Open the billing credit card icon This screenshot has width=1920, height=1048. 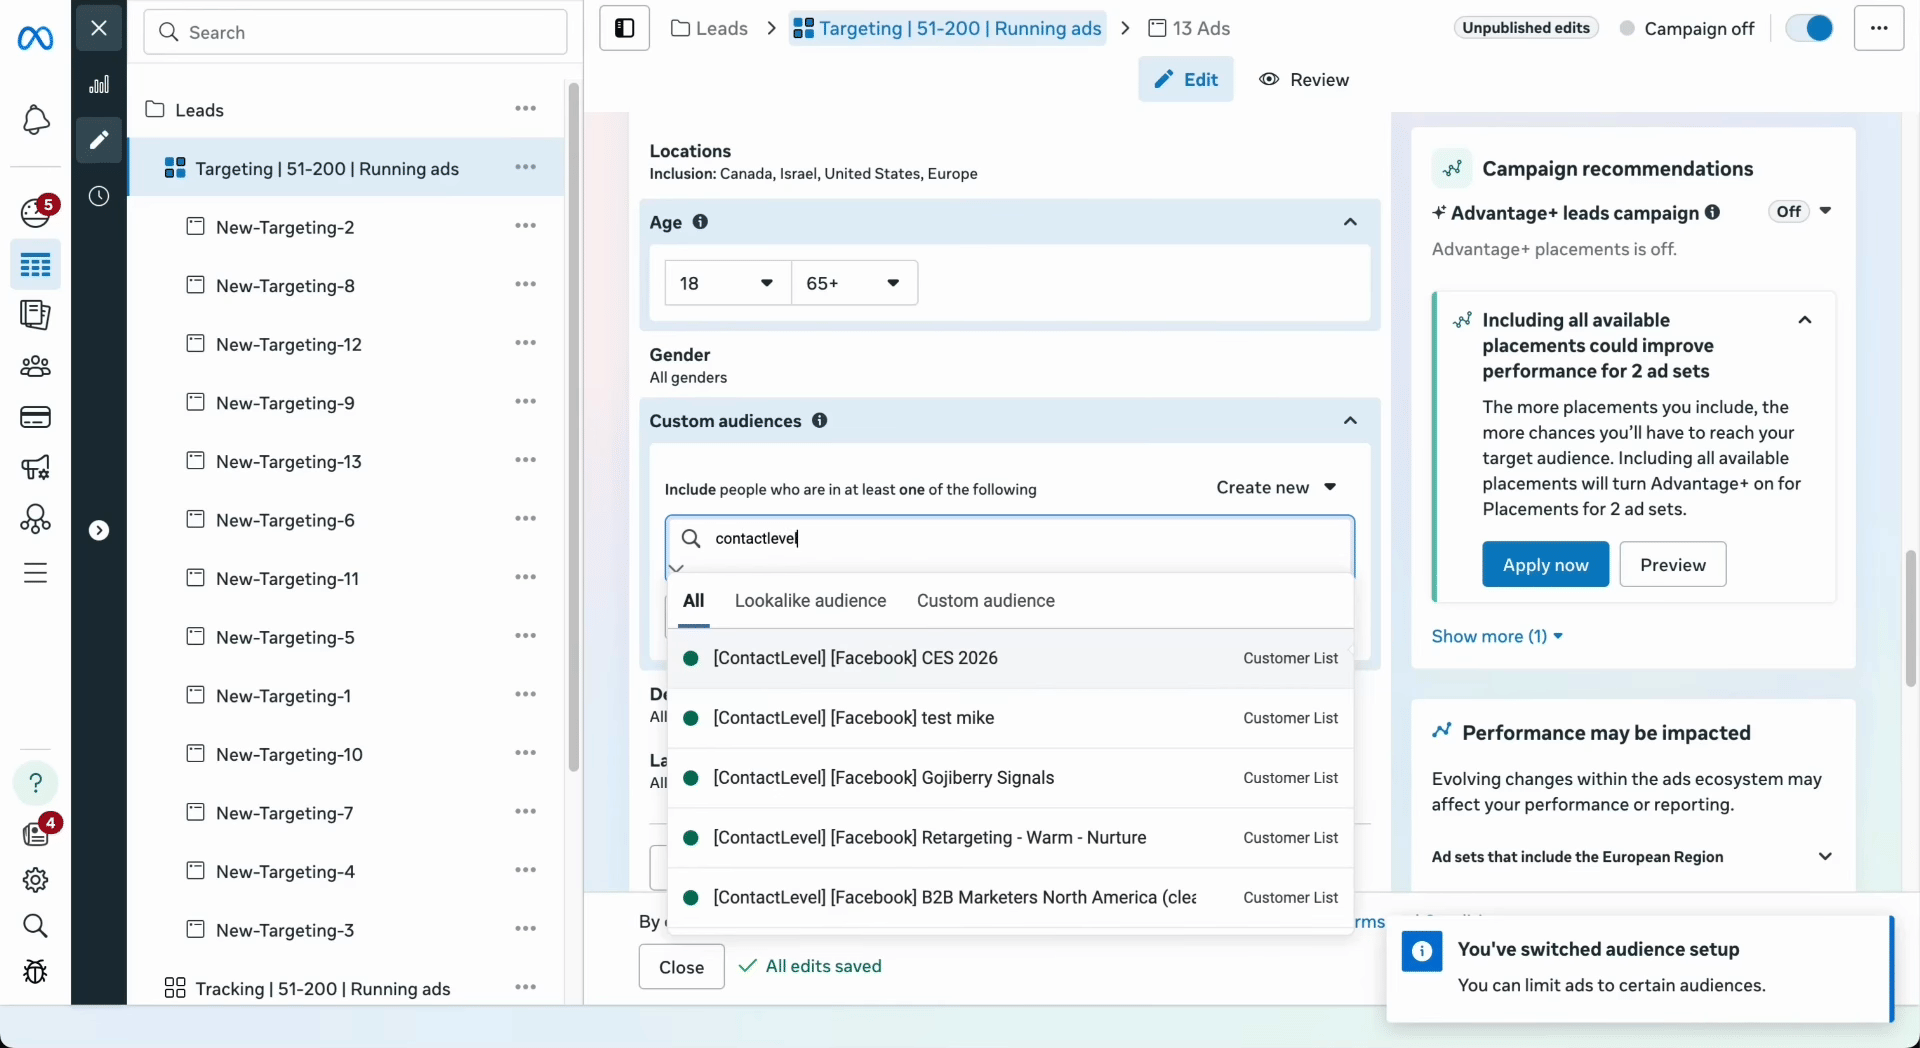(35, 417)
